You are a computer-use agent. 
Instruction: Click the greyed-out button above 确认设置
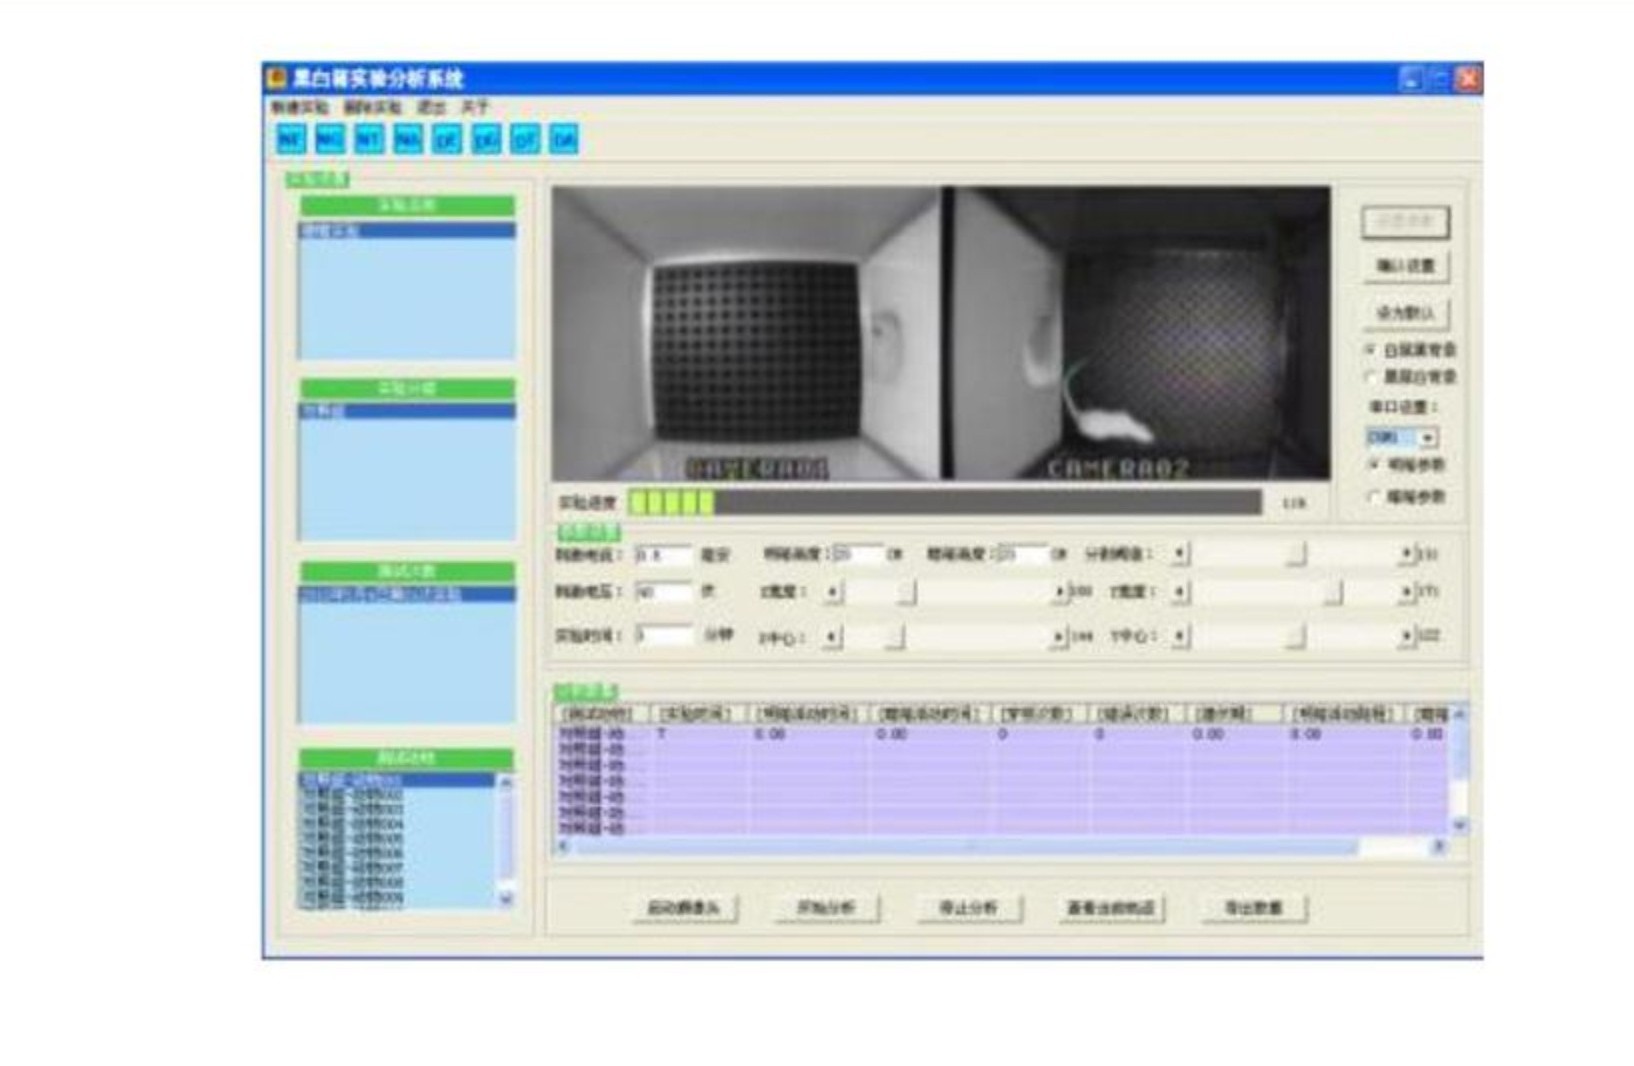click(1405, 221)
